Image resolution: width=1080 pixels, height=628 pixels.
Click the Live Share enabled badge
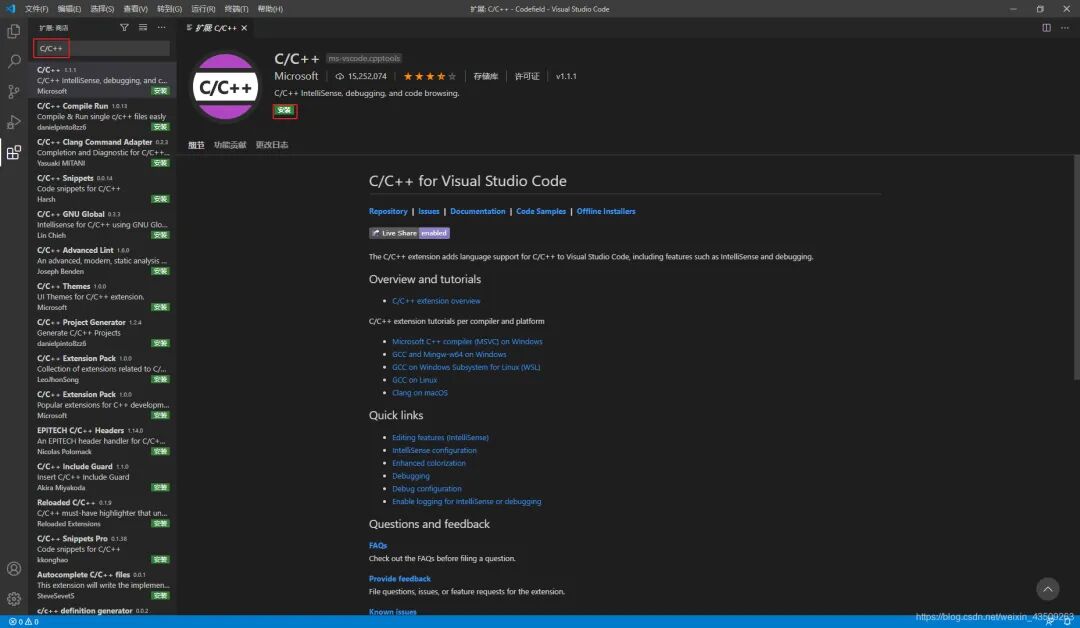click(x=409, y=233)
